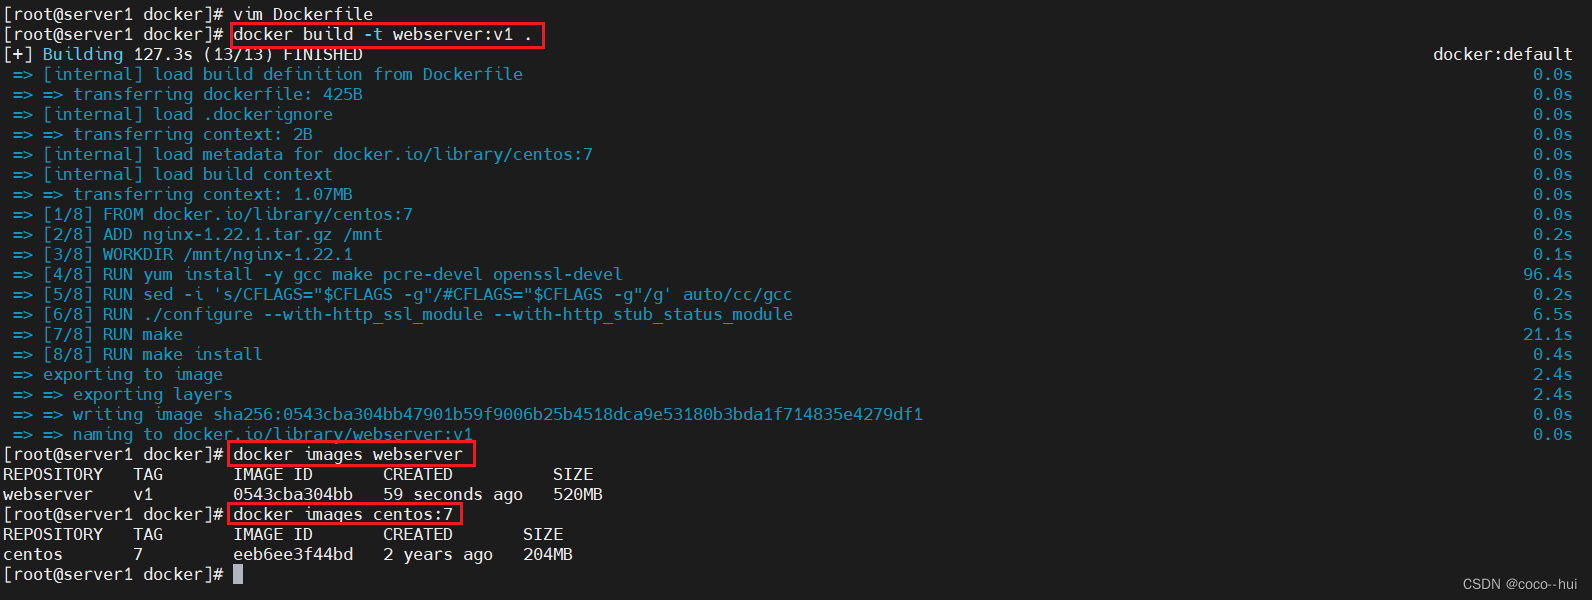Click the 520MB size value
This screenshot has height=600, width=1593.
pyautogui.click(x=578, y=494)
